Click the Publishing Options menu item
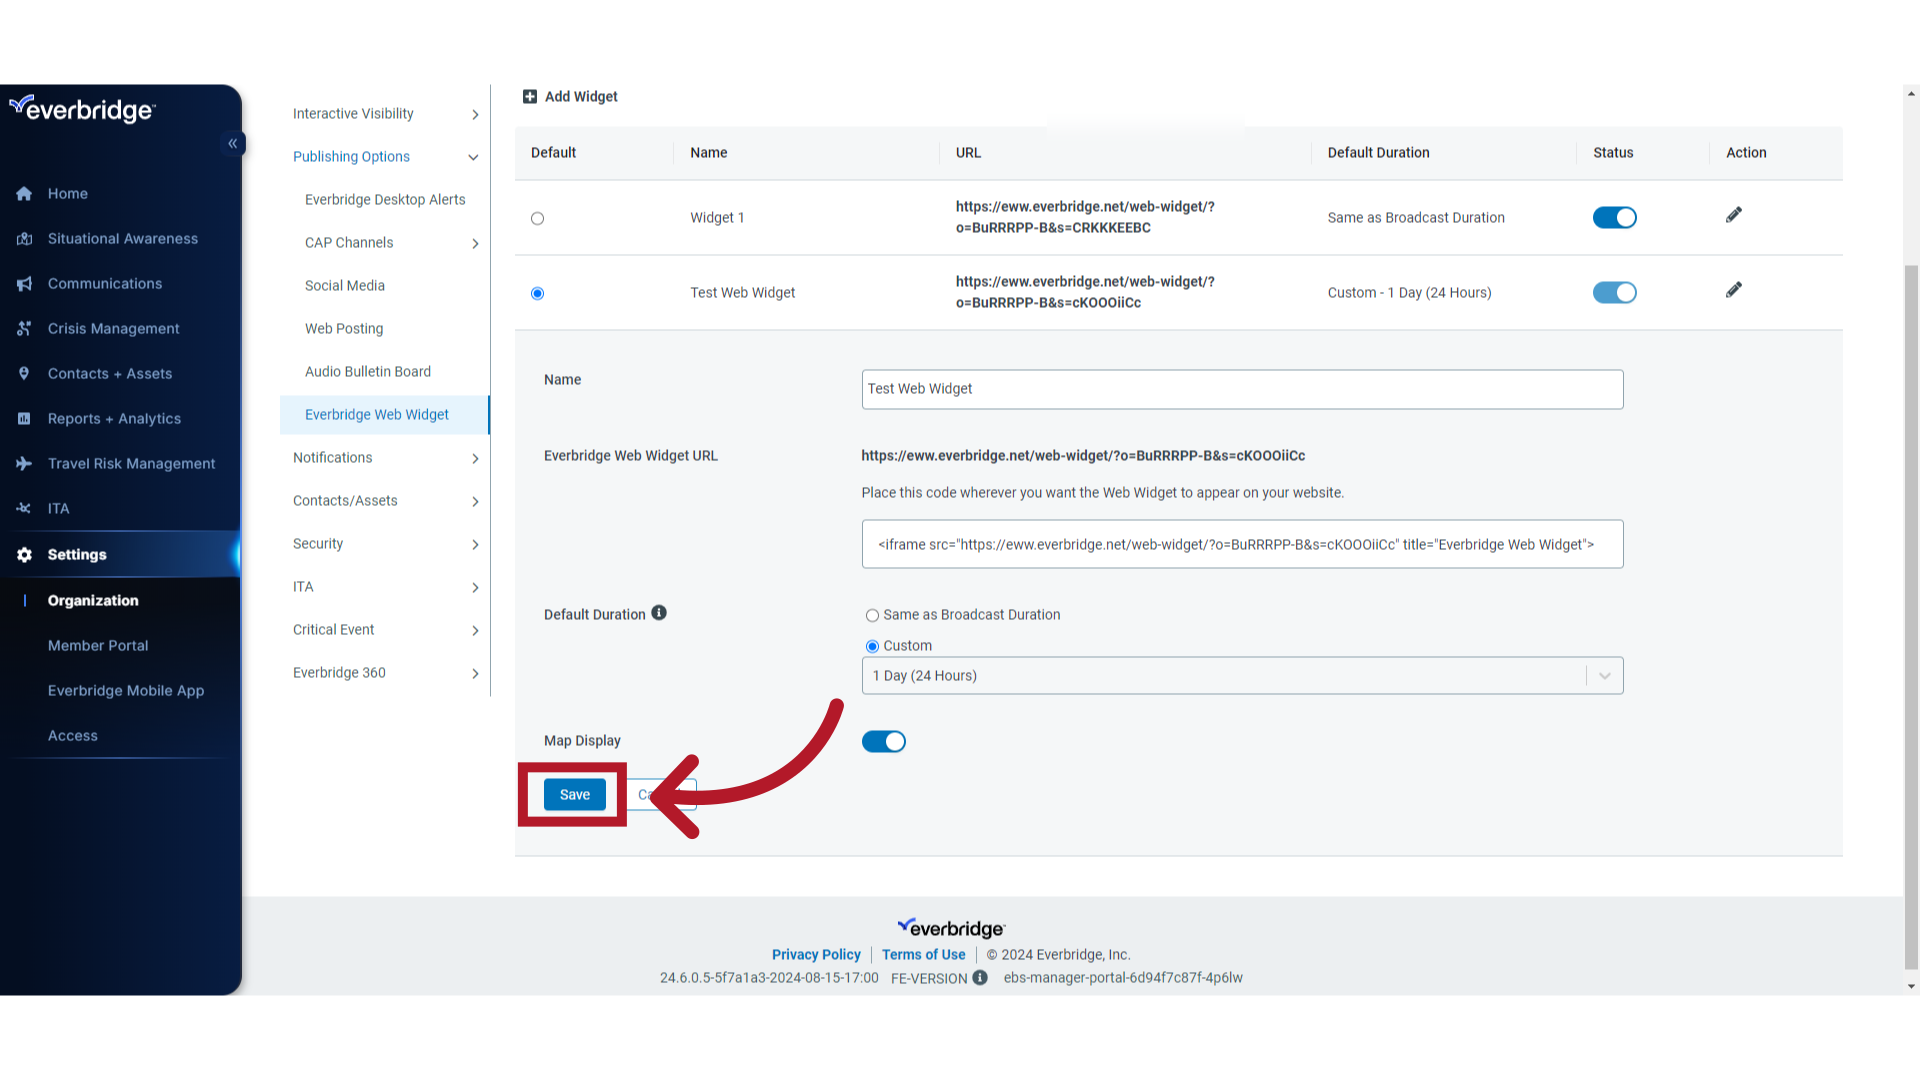The width and height of the screenshot is (1920, 1080). point(351,156)
